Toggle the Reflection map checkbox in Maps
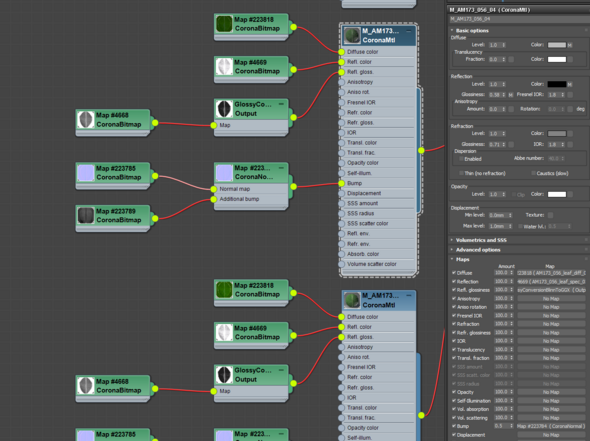 [454, 281]
